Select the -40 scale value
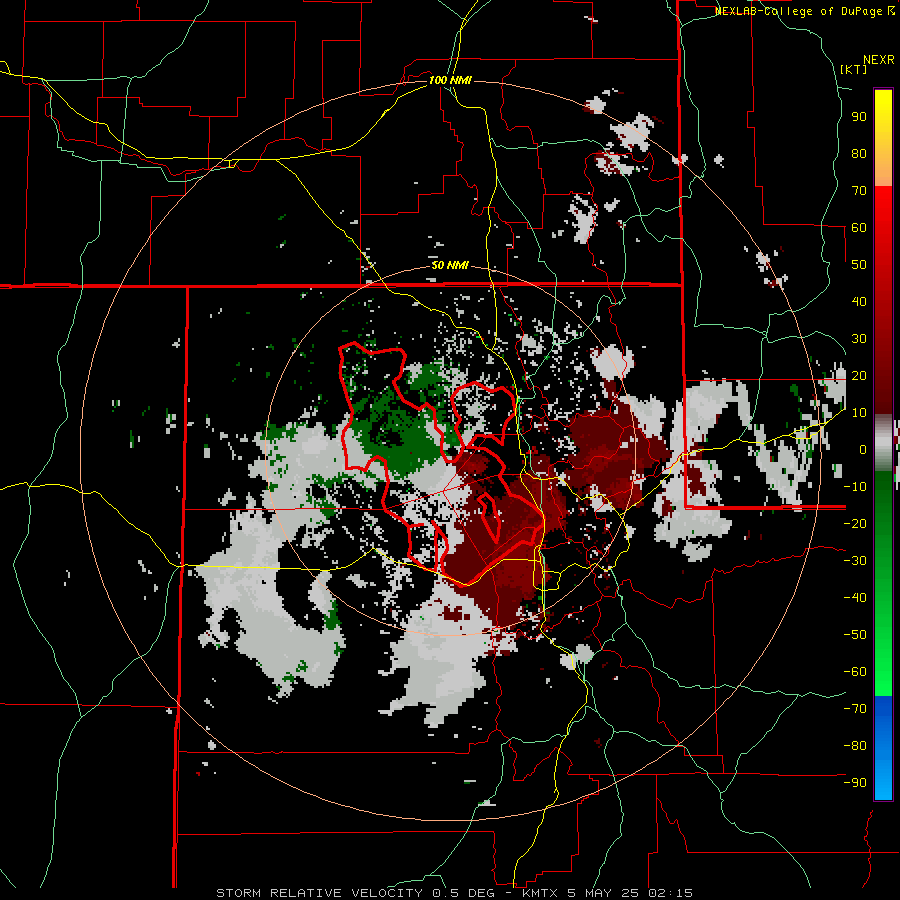Viewport: 900px width, 900px height. pyautogui.click(x=855, y=598)
